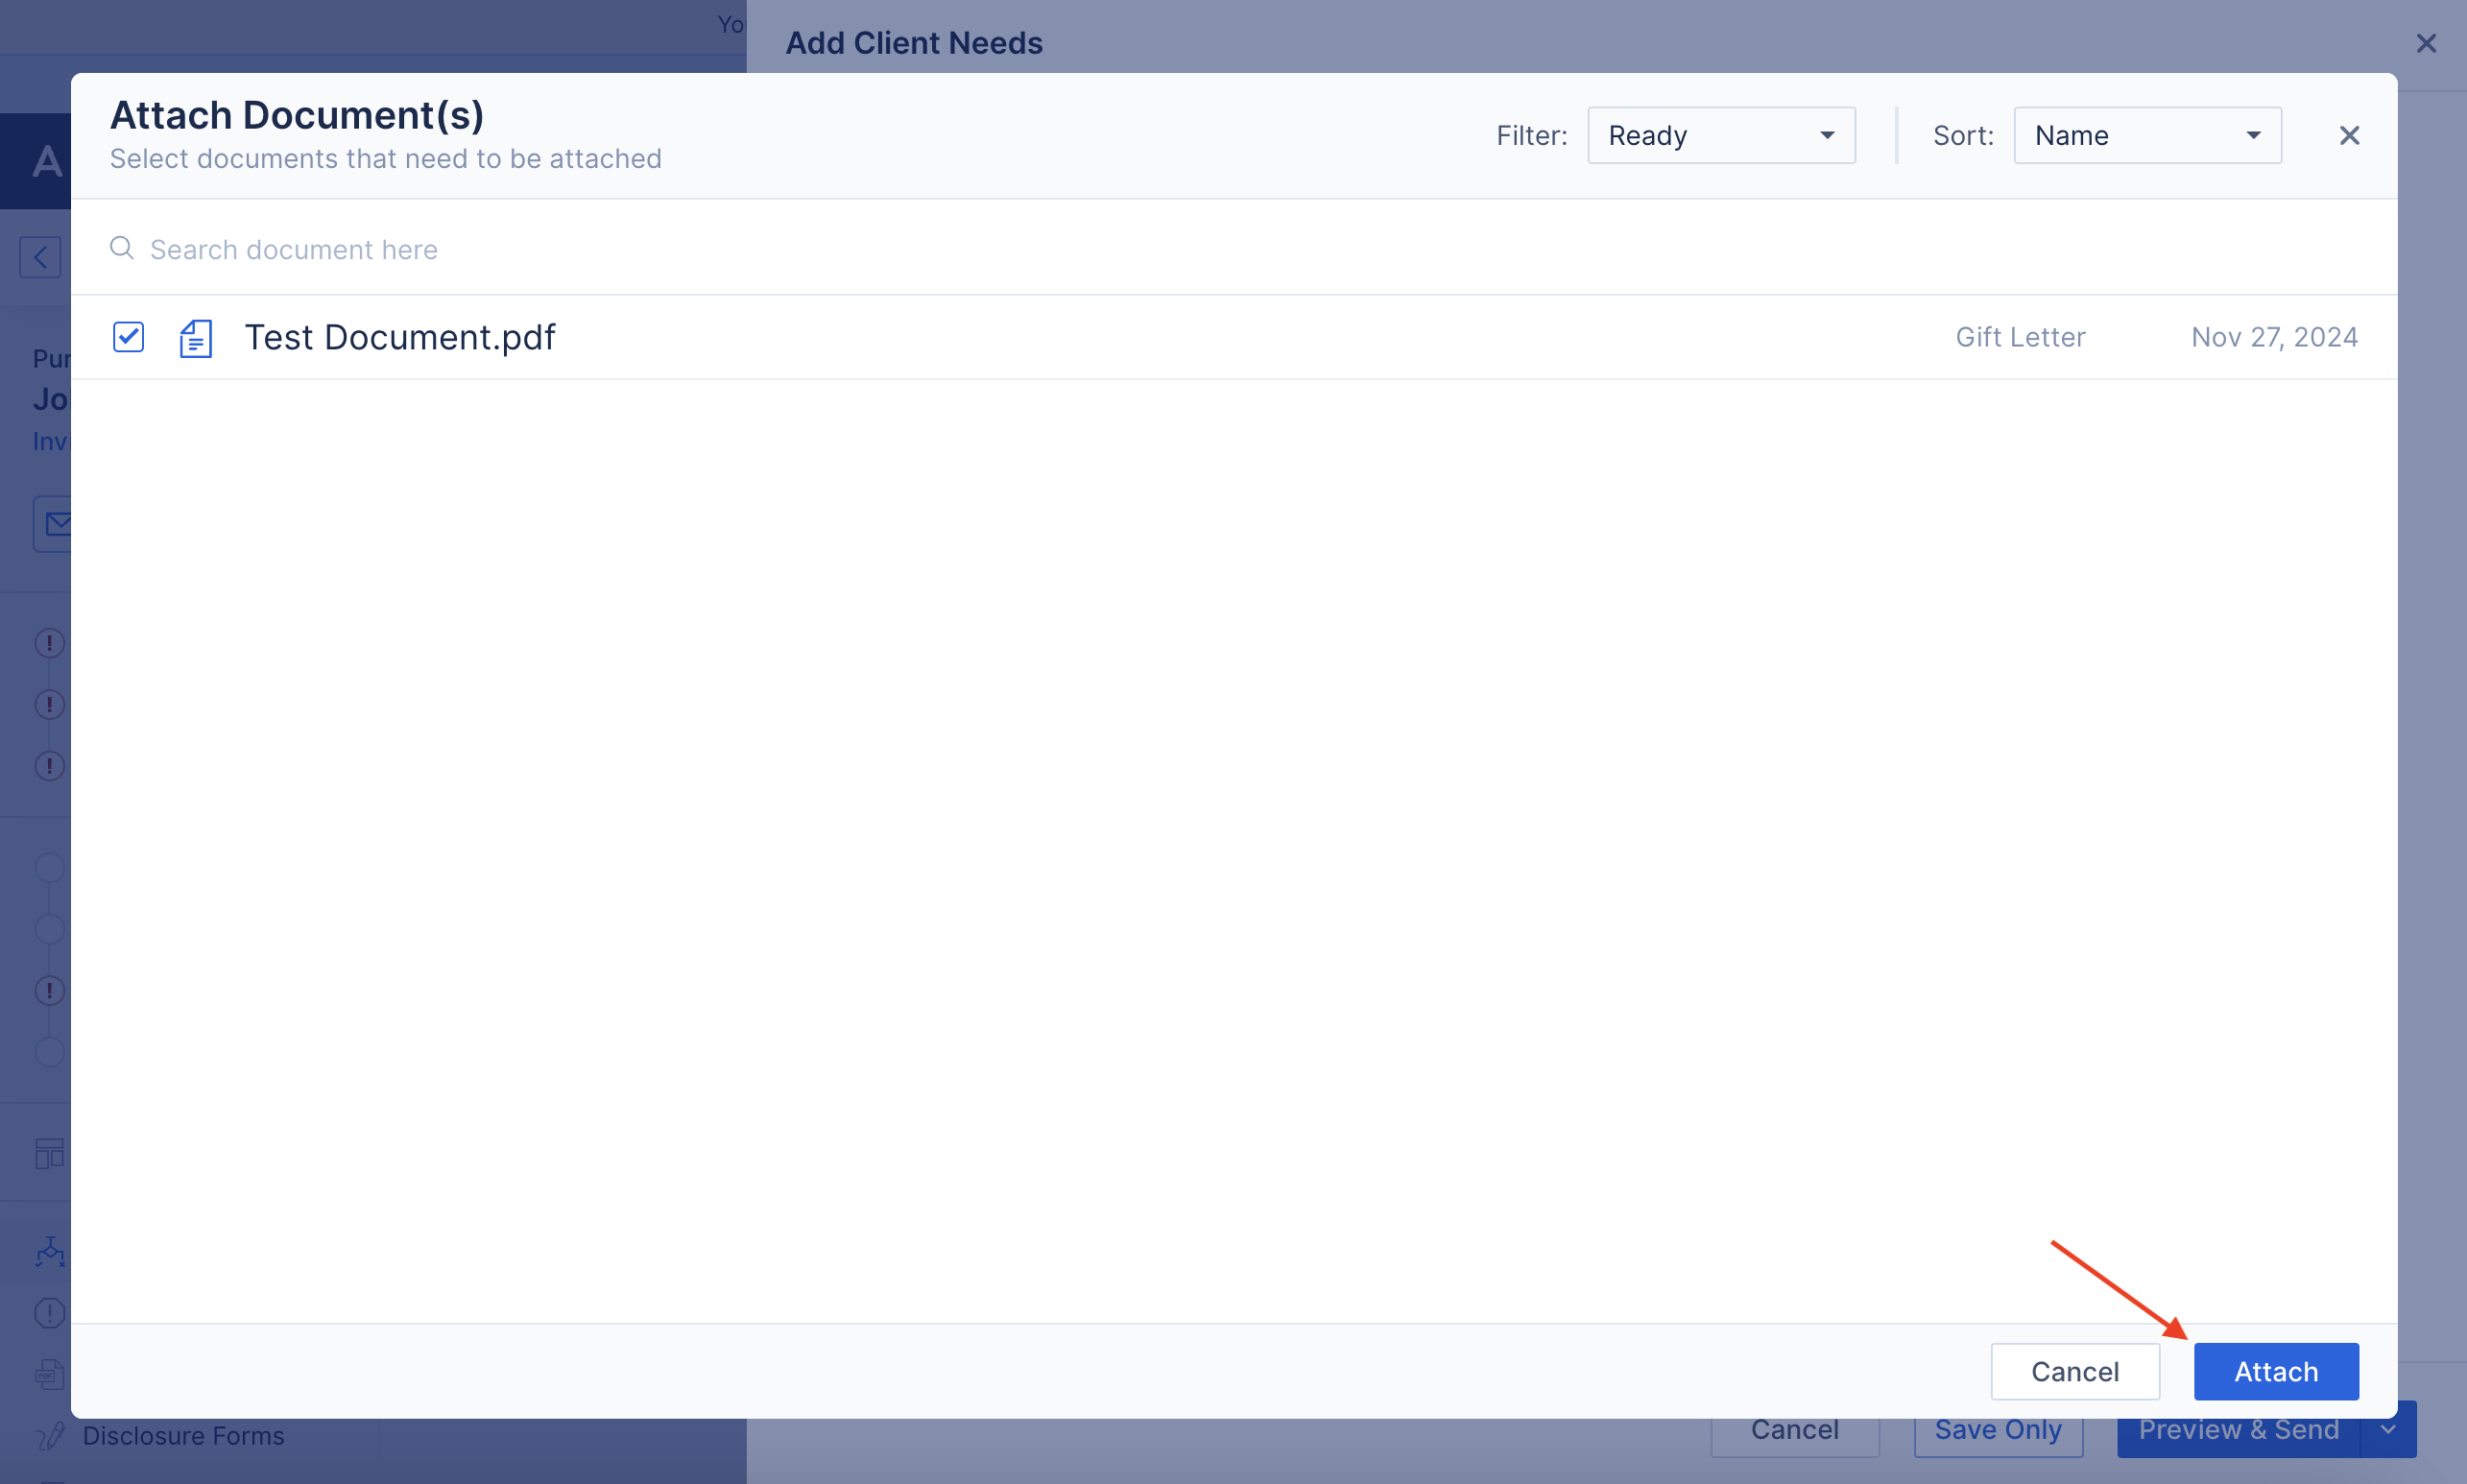Open the Ready filter dropdown
Image resolution: width=2467 pixels, height=1484 pixels.
coord(1720,135)
